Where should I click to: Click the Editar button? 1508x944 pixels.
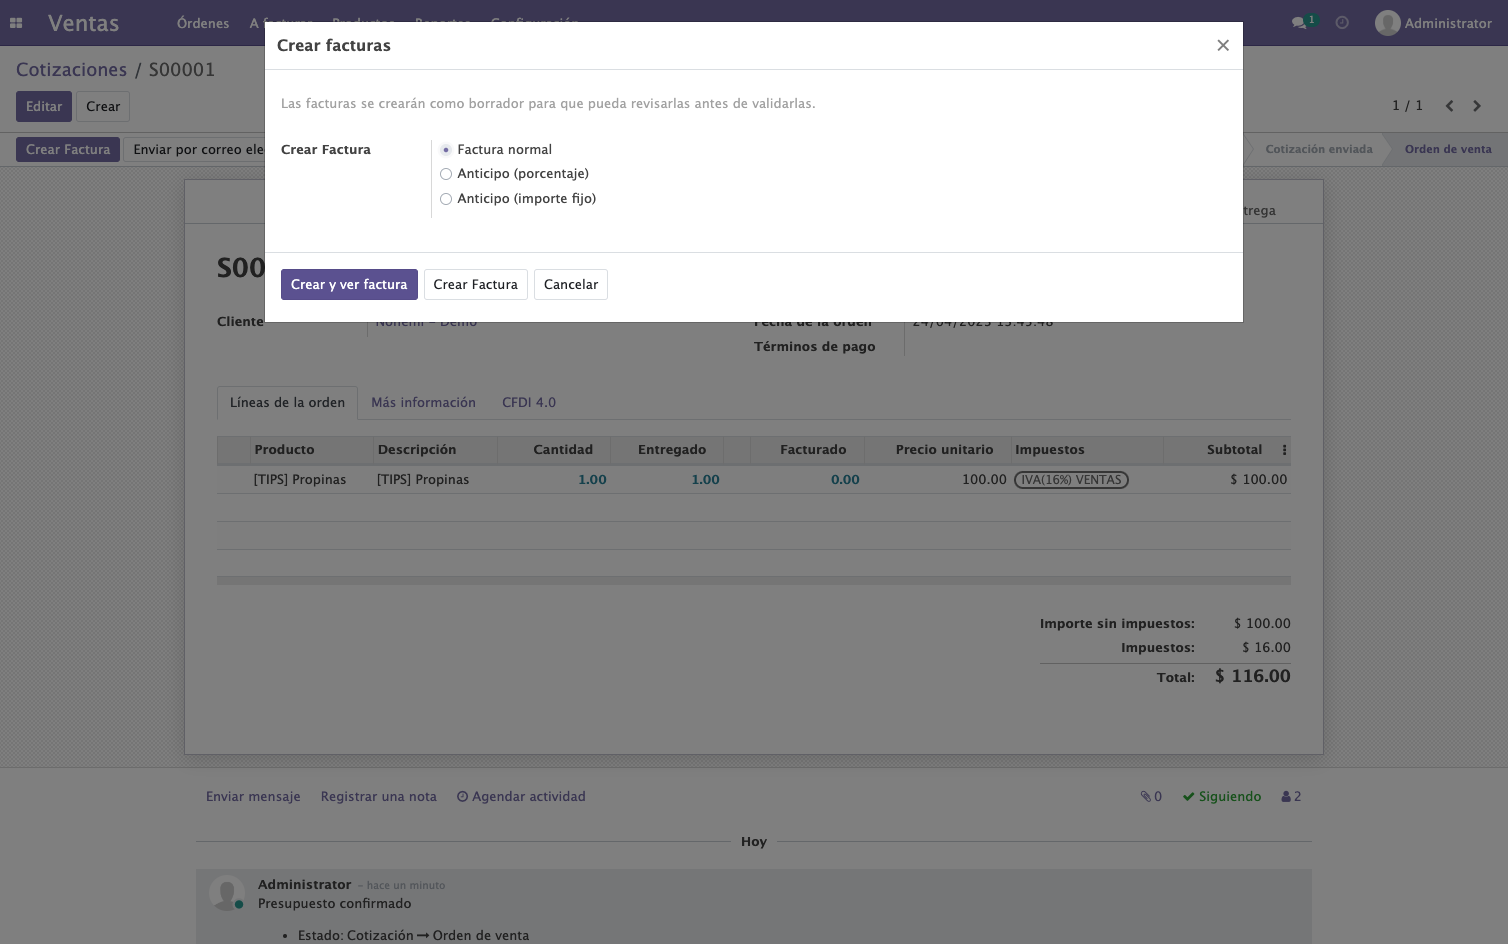coord(44,107)
